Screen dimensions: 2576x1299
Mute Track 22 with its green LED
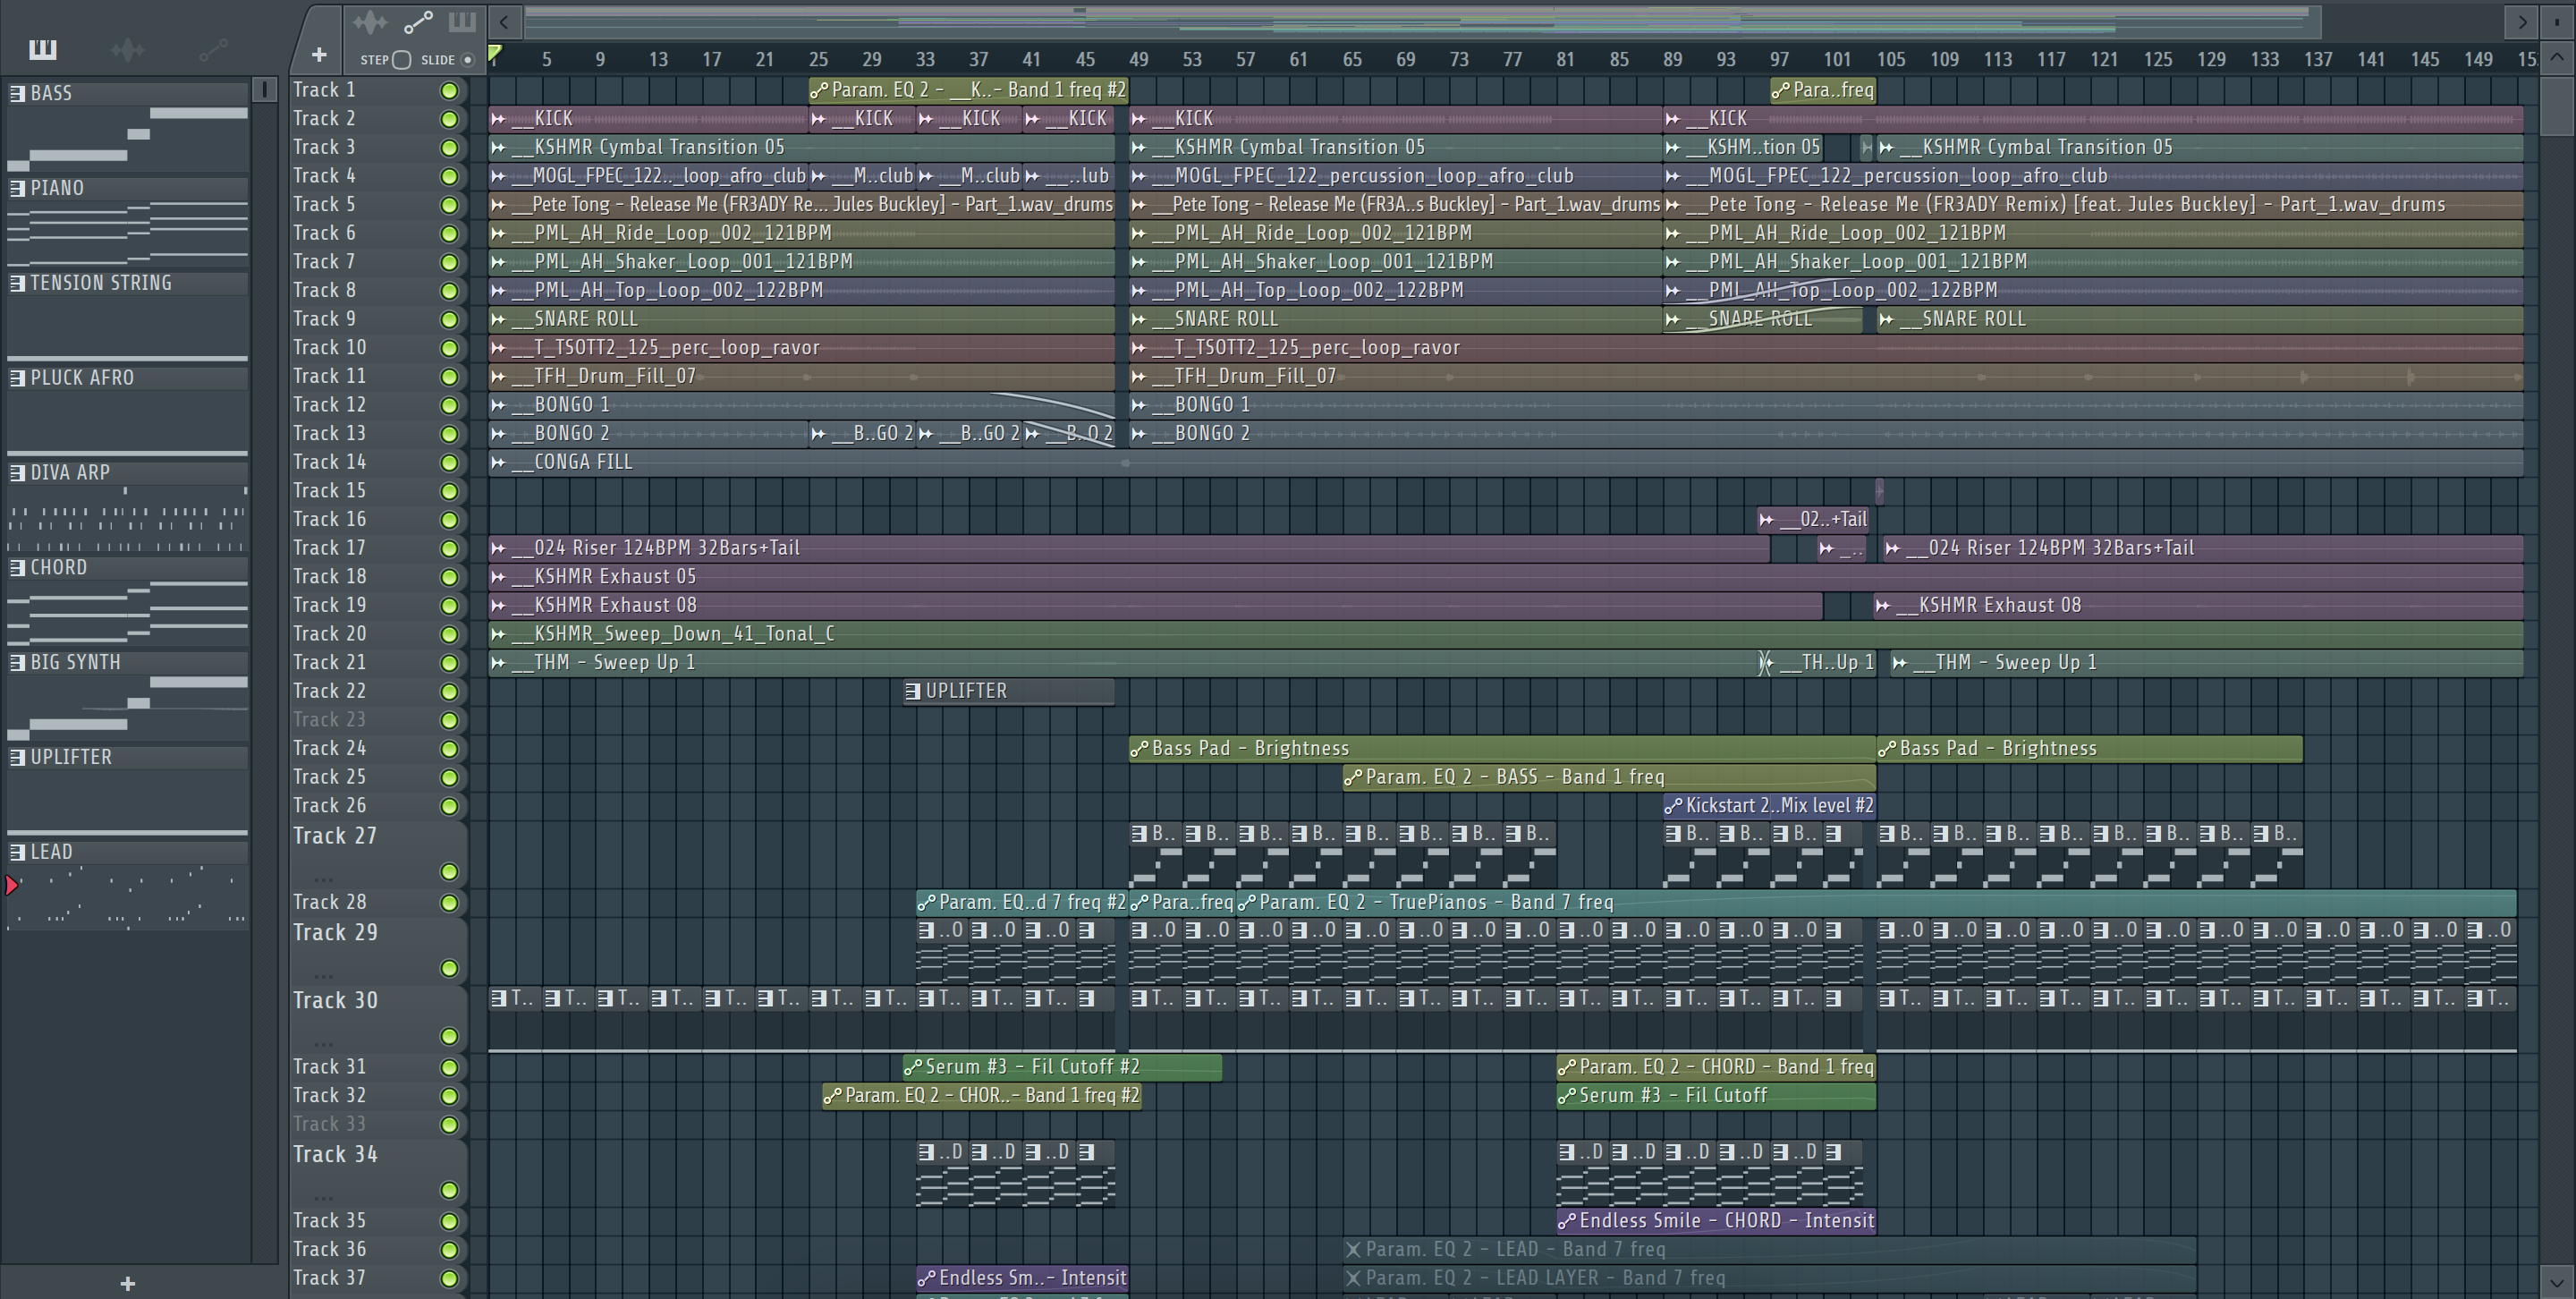coord(450,692)
